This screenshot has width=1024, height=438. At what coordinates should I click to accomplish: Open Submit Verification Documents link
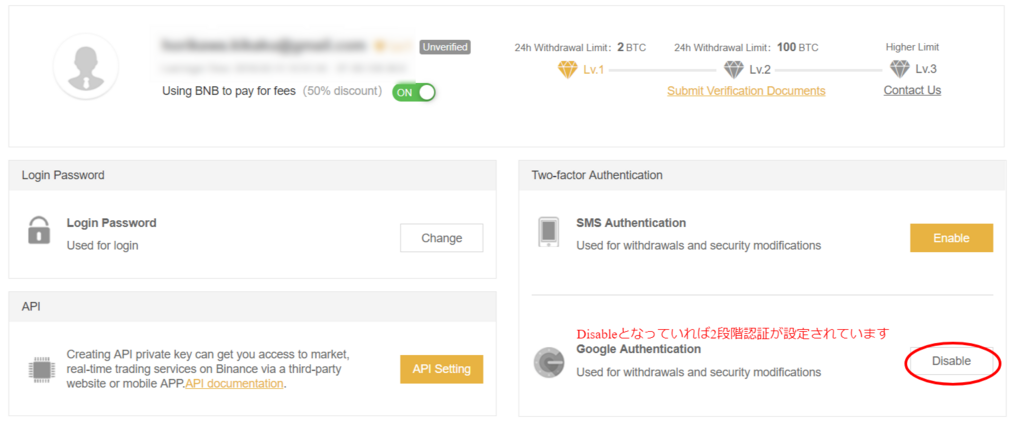746,91
